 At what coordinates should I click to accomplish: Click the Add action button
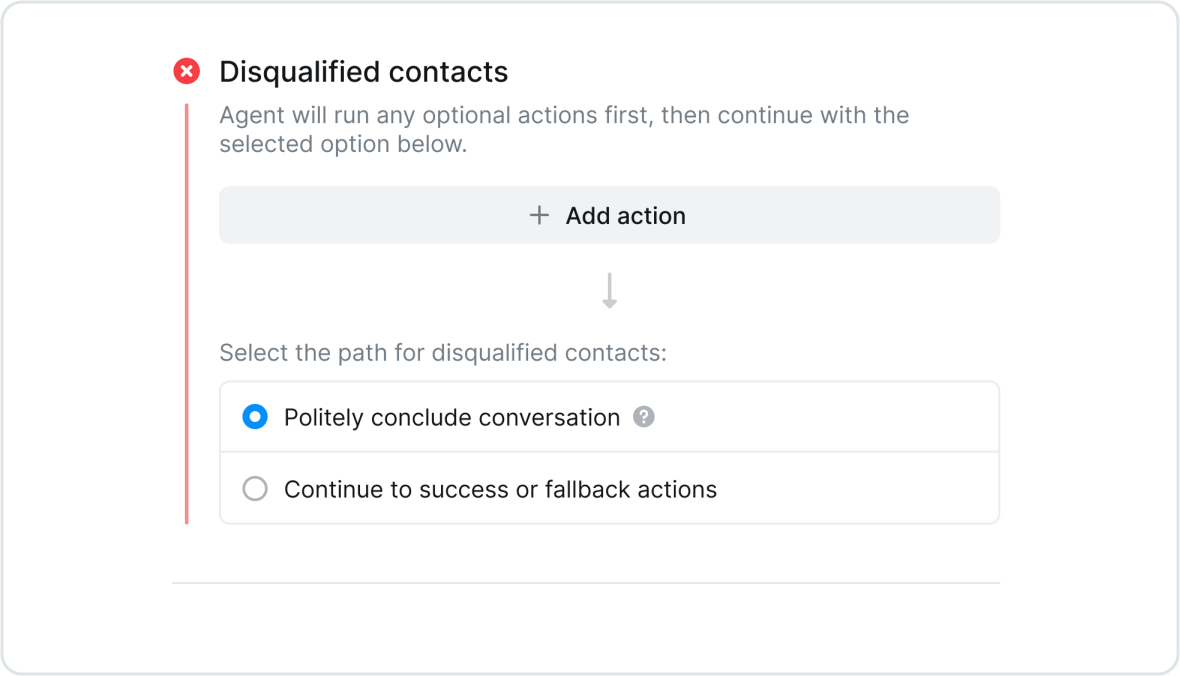(609, 215)
